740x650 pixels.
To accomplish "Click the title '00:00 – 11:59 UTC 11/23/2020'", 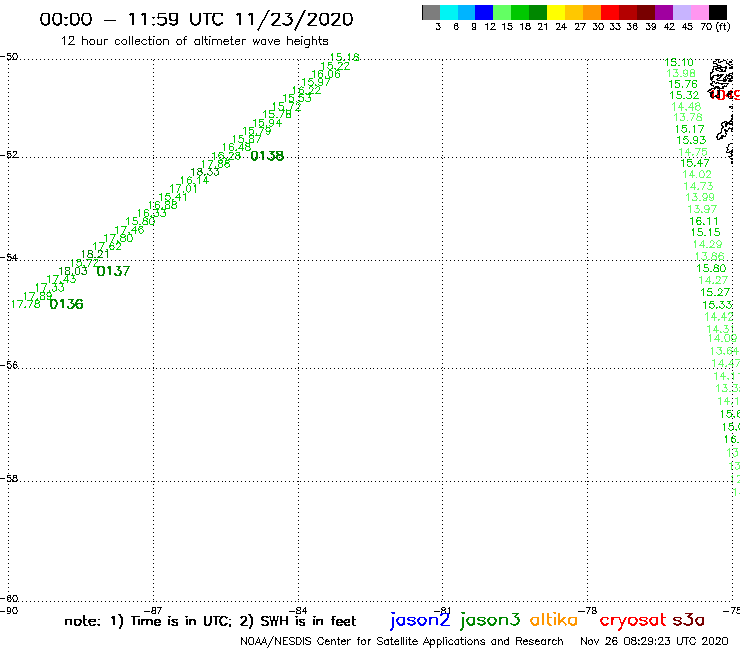I will (x=196, y=19).
